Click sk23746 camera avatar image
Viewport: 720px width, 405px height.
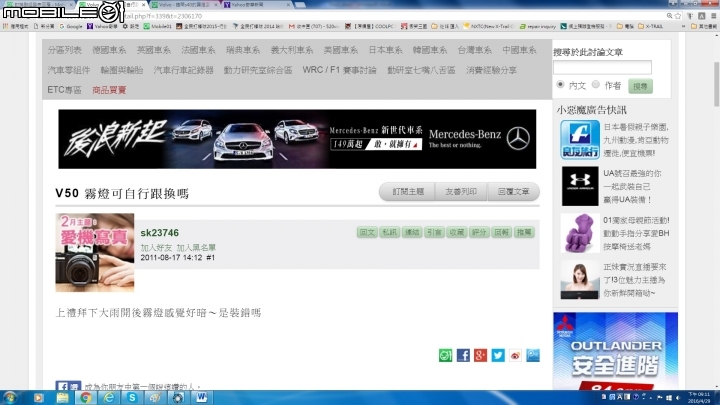95,253
